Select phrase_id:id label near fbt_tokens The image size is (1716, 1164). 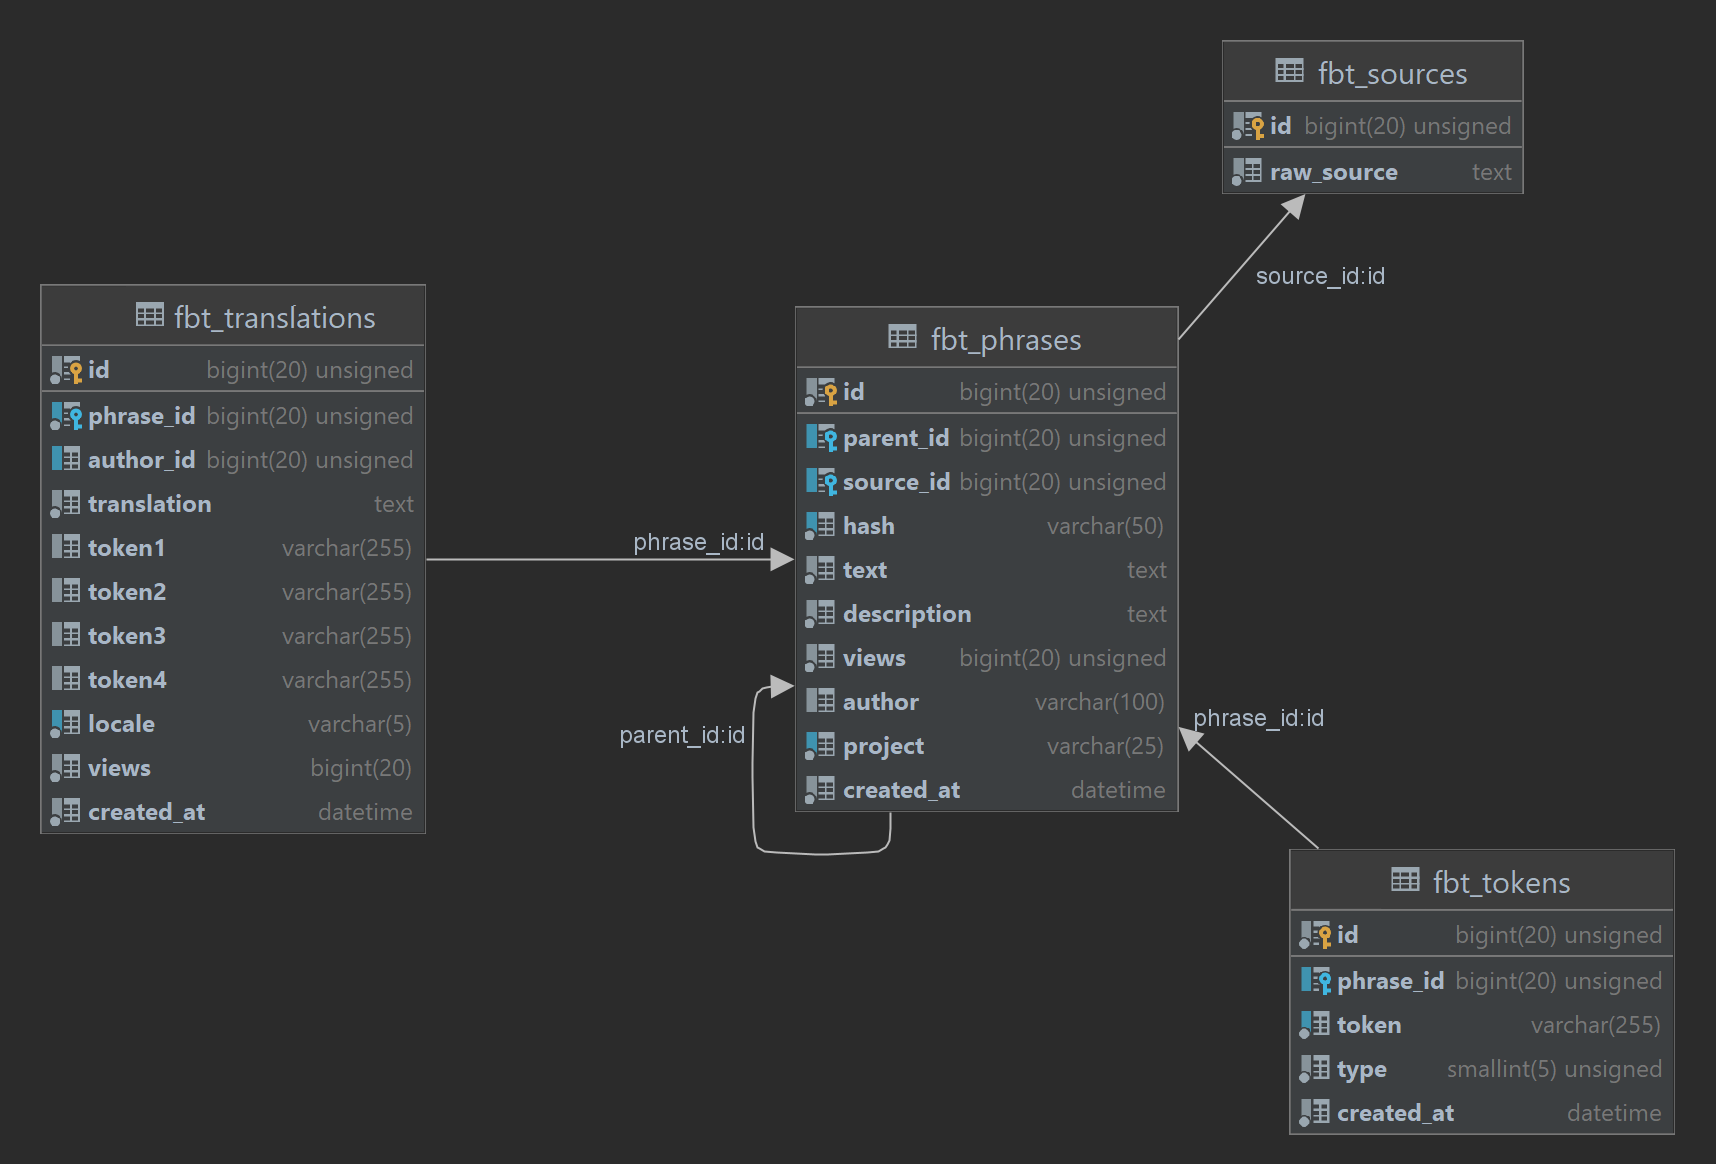[1258, 718]
